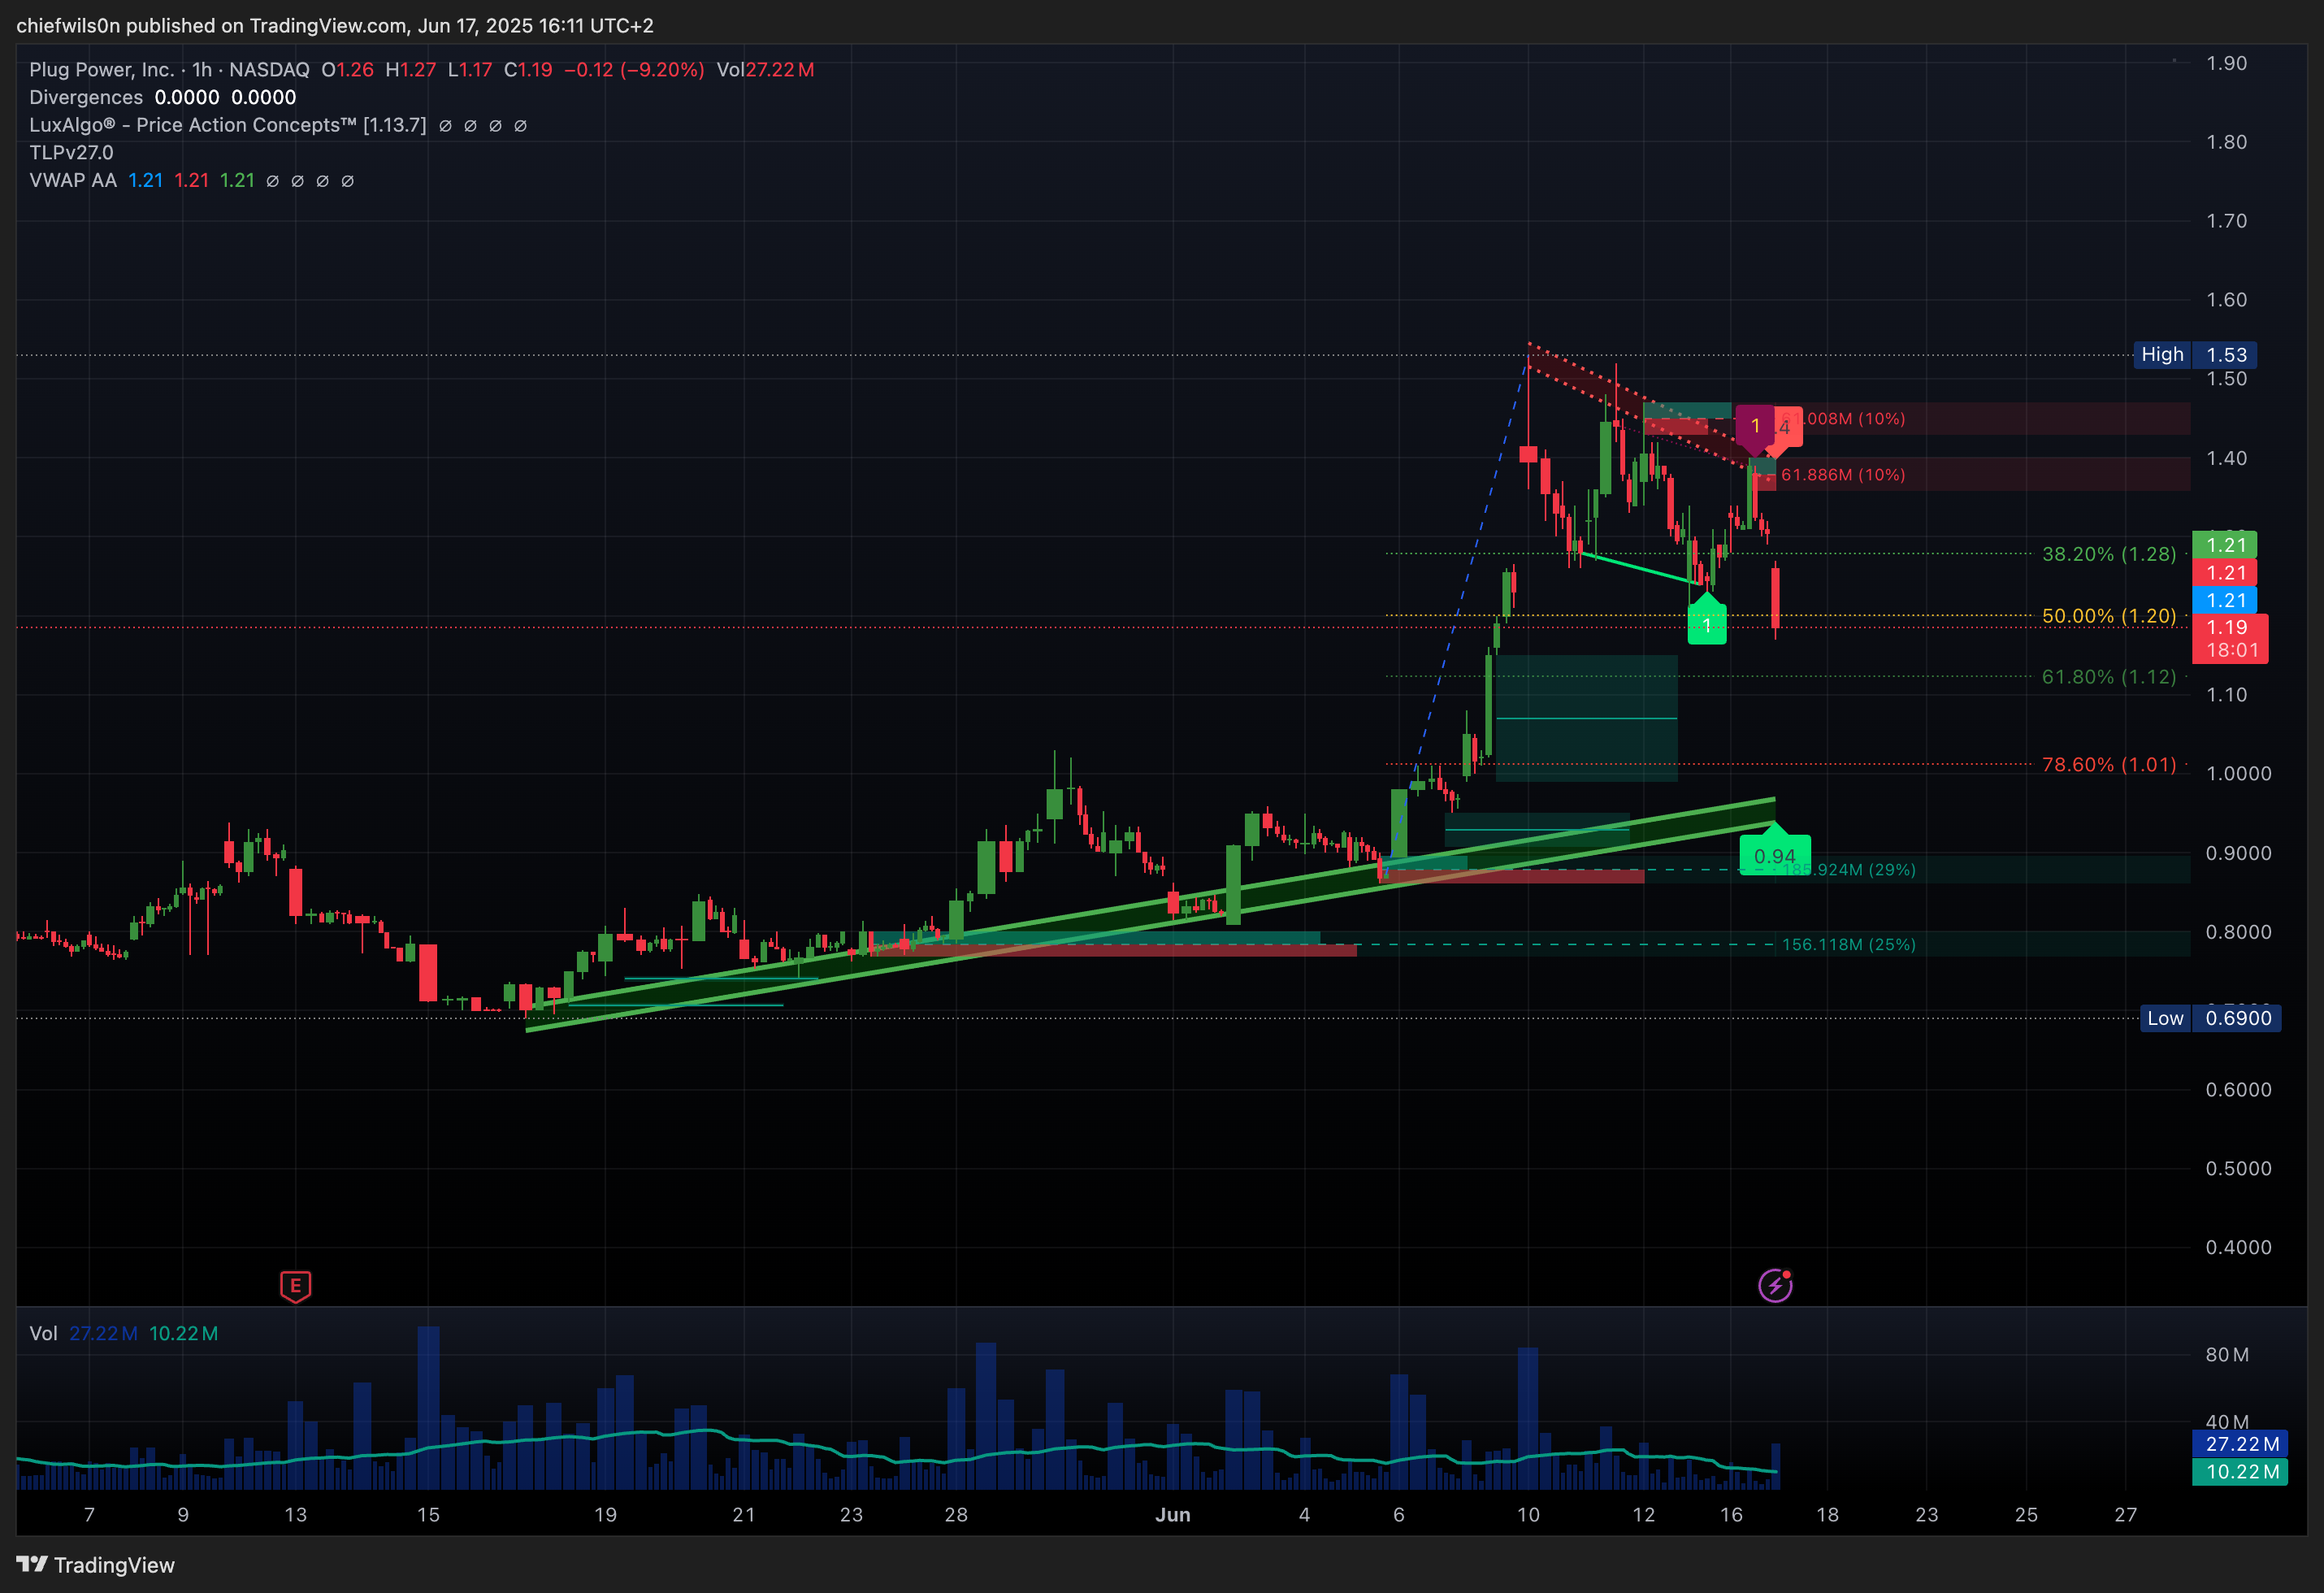This screenshot has width=2324, height=1593.
Task: Click the −0.12 (−9.20%) change value
Action: pyautogui.click(x=634, y=69)
